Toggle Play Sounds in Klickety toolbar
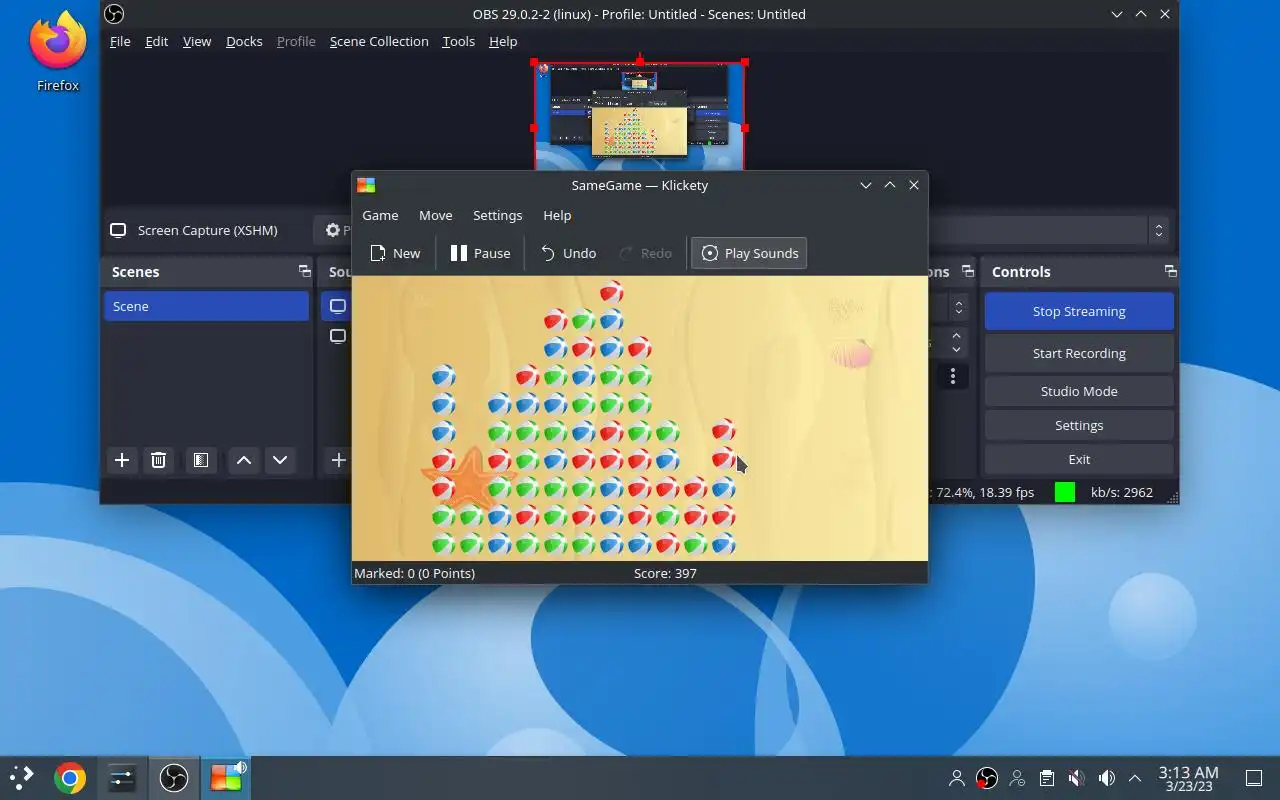Screen dimensions: 1280x800 click(749, 253)
